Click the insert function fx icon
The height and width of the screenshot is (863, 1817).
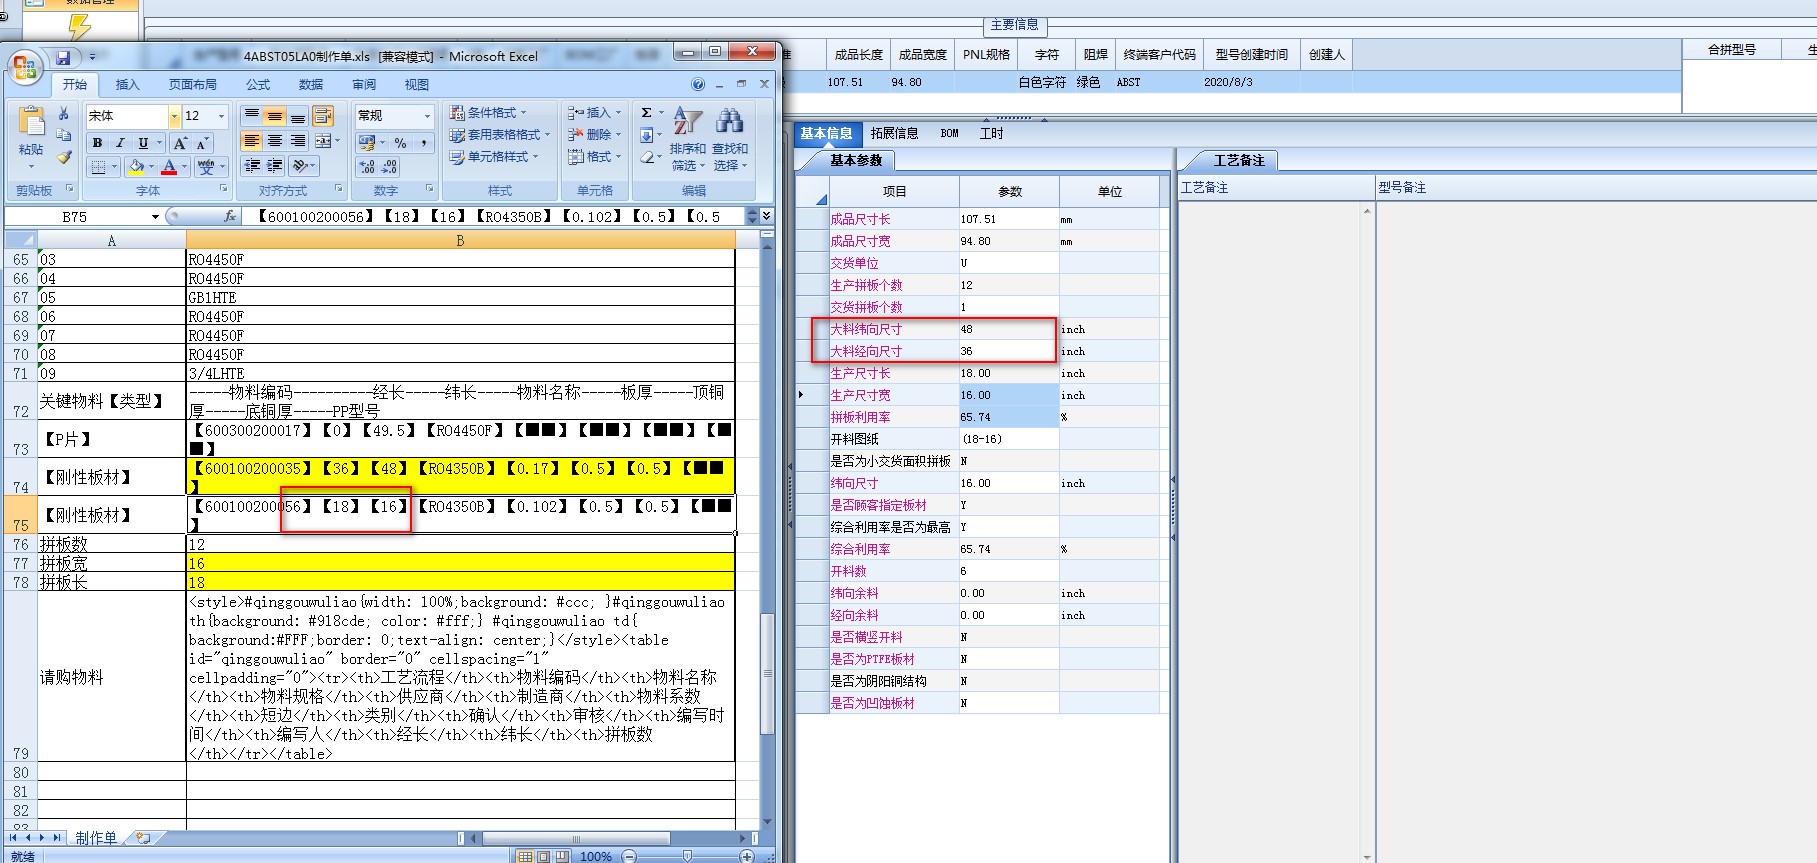(230, 216)
